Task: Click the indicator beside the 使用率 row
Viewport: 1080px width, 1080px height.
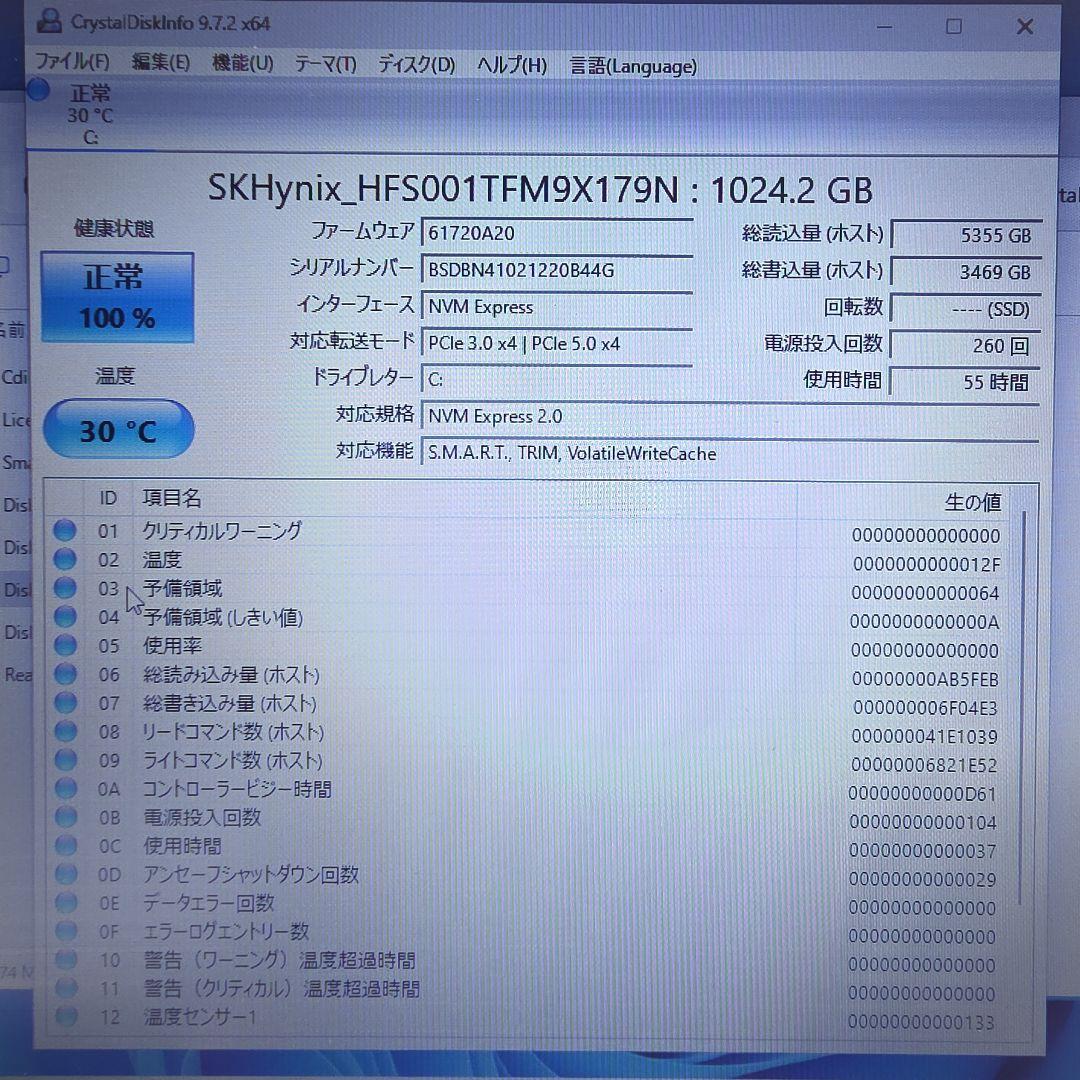Action: point(64,646)
